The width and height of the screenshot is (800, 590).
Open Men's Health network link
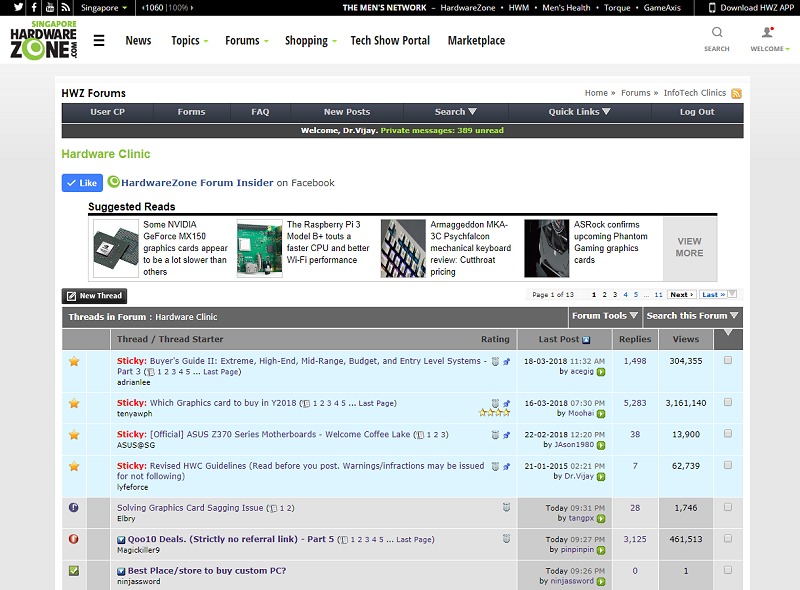(566, 8)
